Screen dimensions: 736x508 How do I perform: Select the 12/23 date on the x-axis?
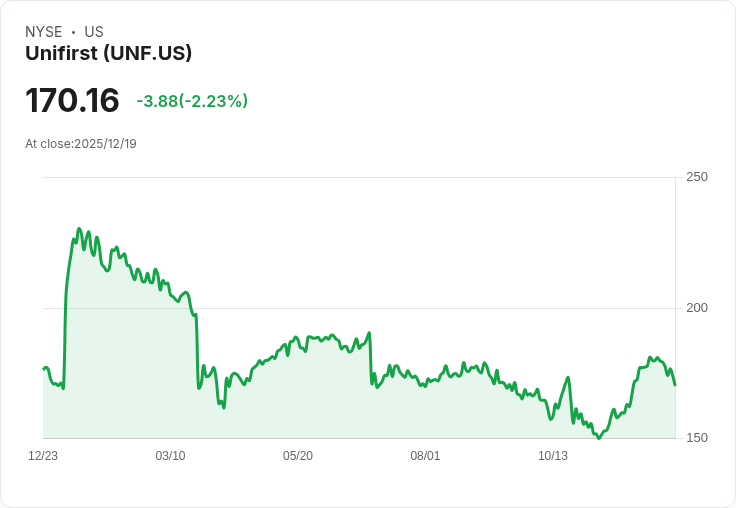pyautogui.click(x=43, y=456)
